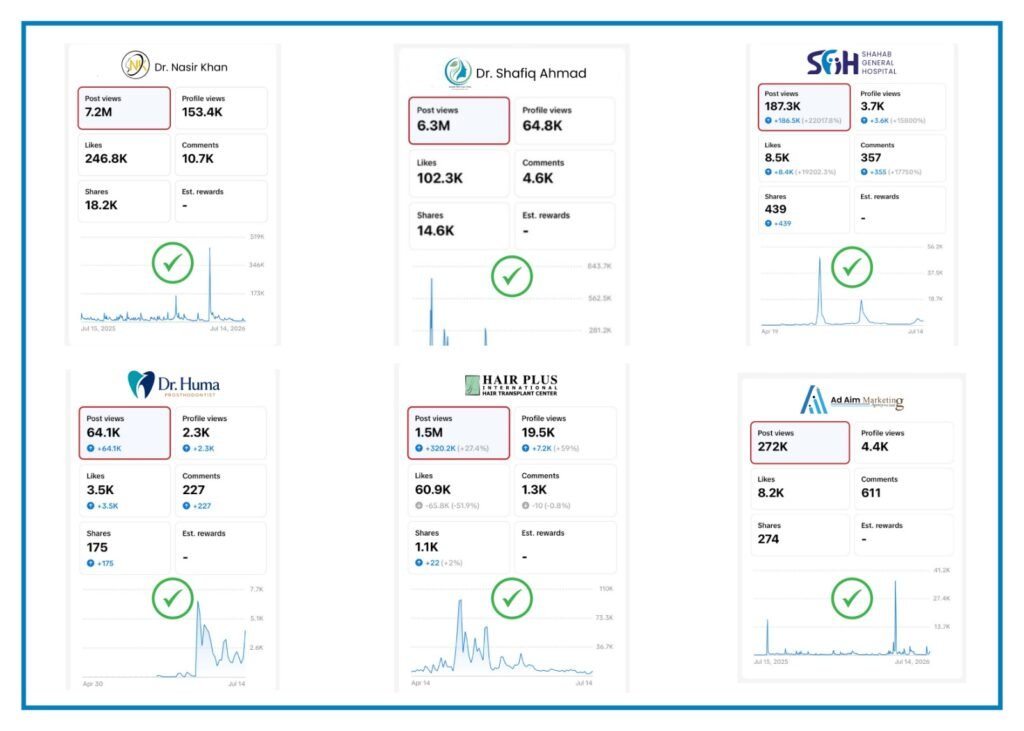Click the Apr 19 date under Shahab Hospital's chart
The width and height of the screenshot is (1024, 731).
click(770, 332)
